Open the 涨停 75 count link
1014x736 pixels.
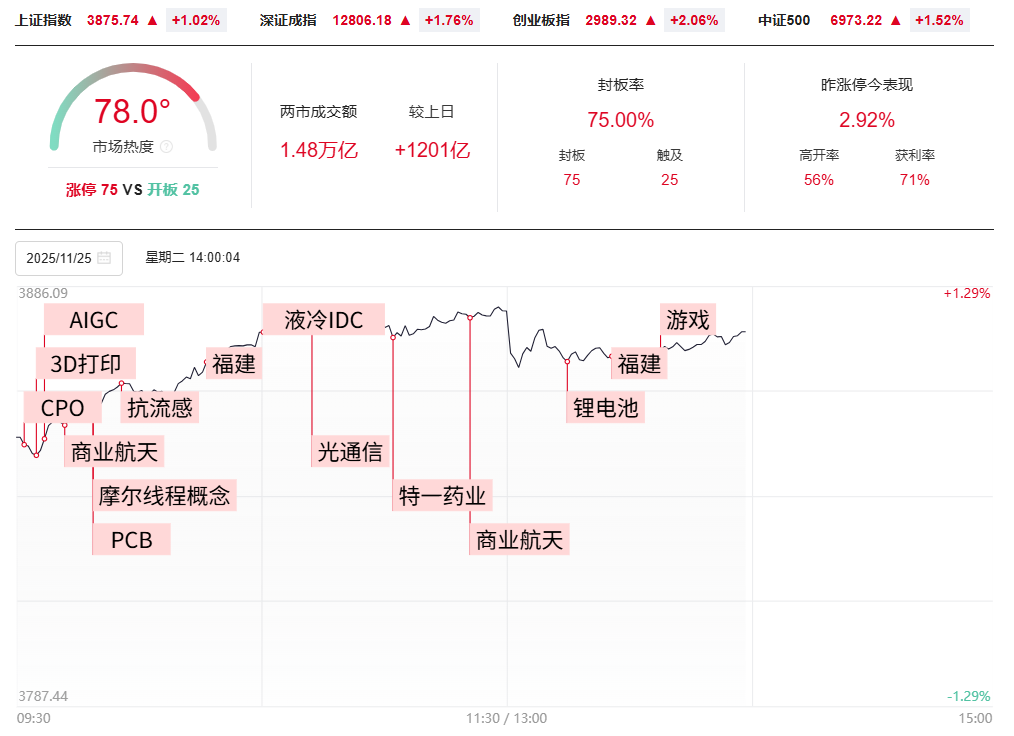pyautogui.click(x=92, y=189)
